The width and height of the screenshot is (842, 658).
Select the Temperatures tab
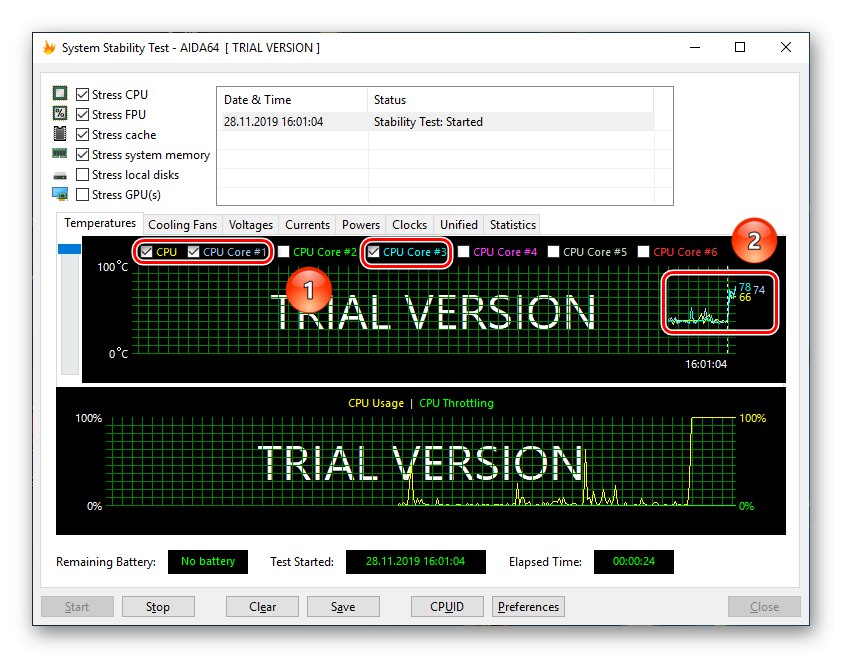pos(100,223)
